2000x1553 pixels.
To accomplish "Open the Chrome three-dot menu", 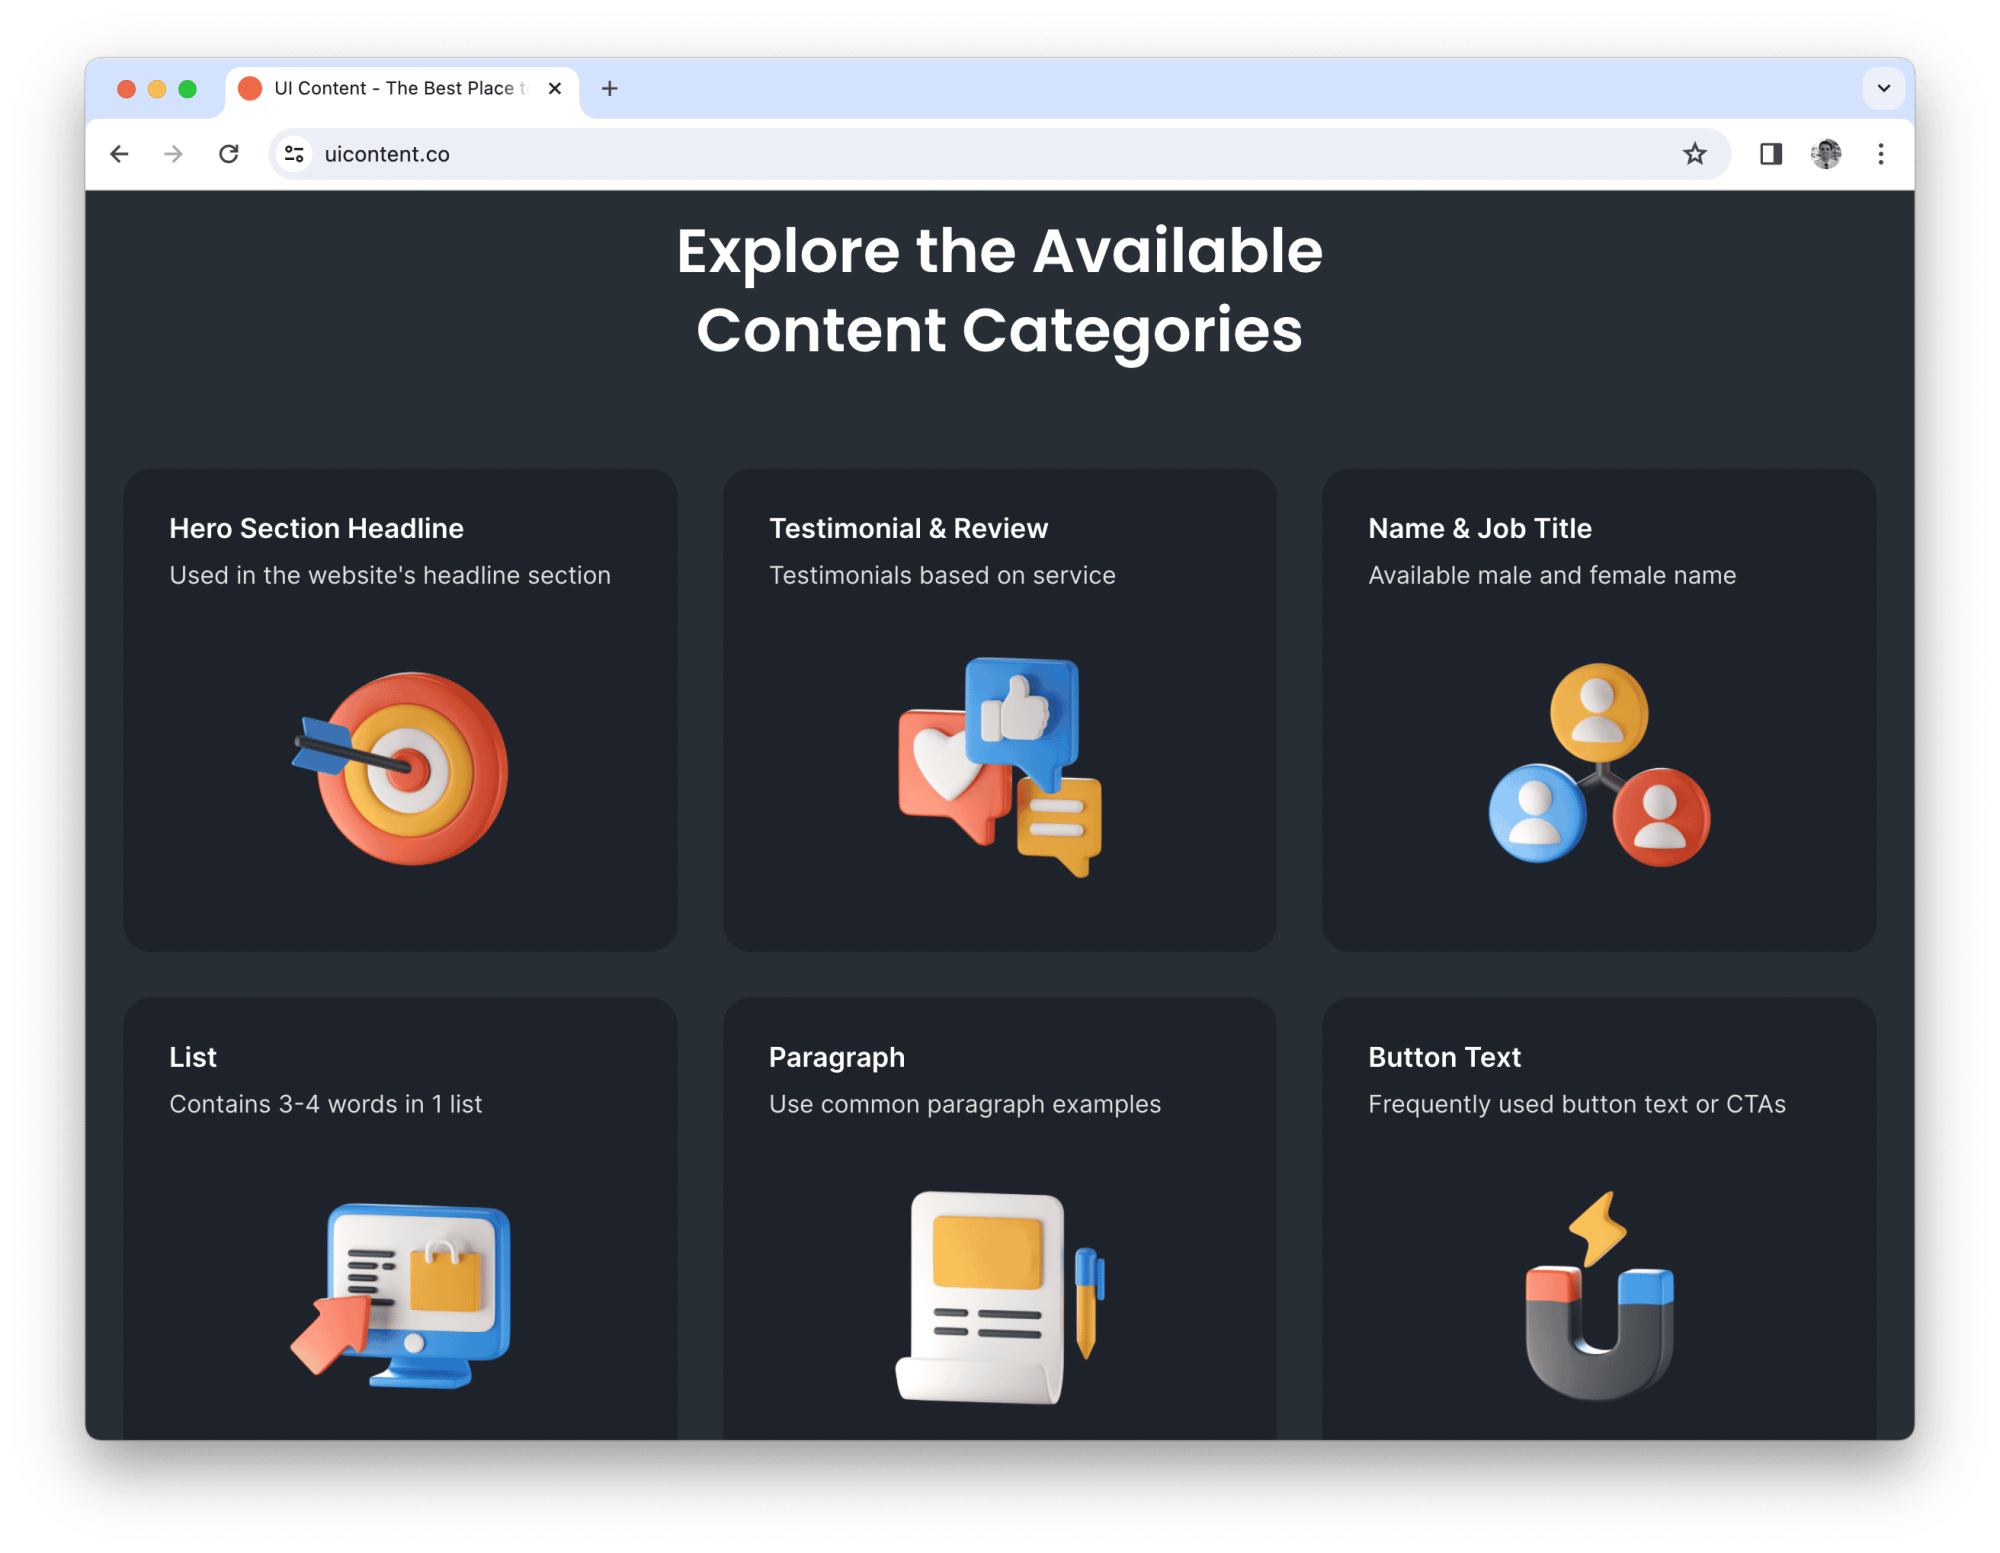I will 1881,154.
